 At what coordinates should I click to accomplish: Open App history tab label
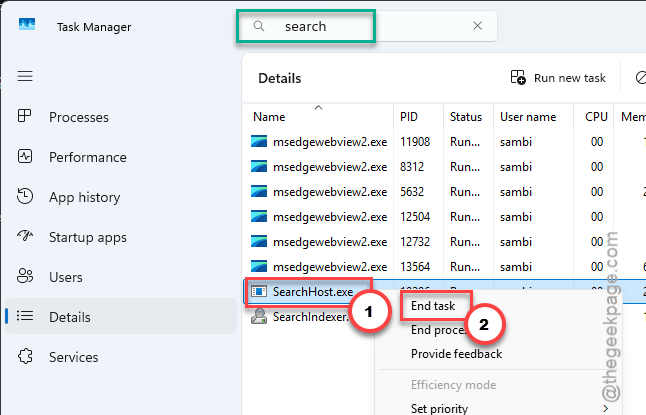(x=84, y=197)
